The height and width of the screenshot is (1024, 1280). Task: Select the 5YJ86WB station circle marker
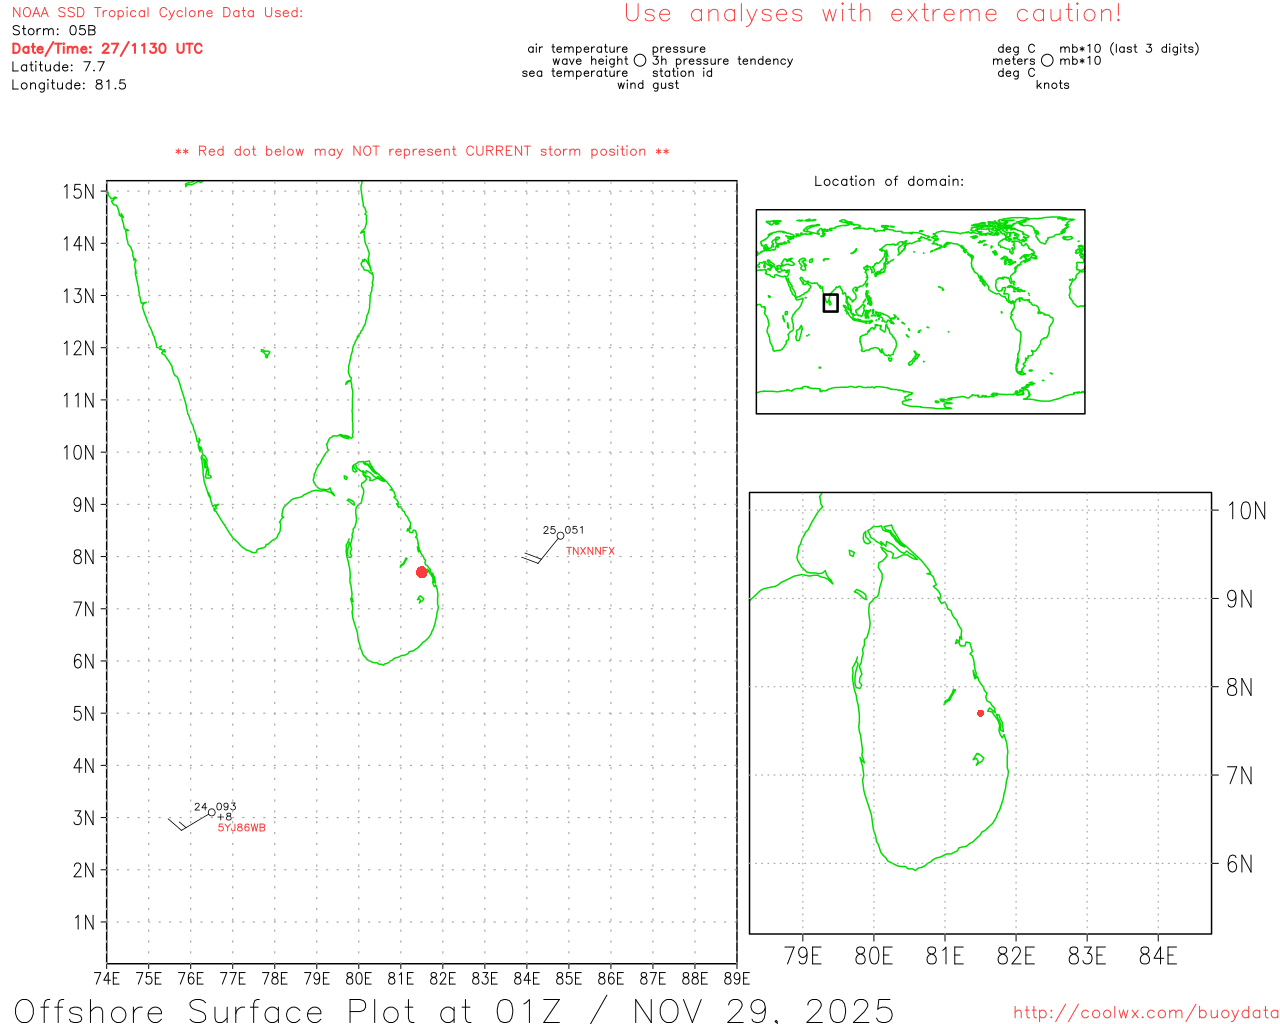point(211,813)
